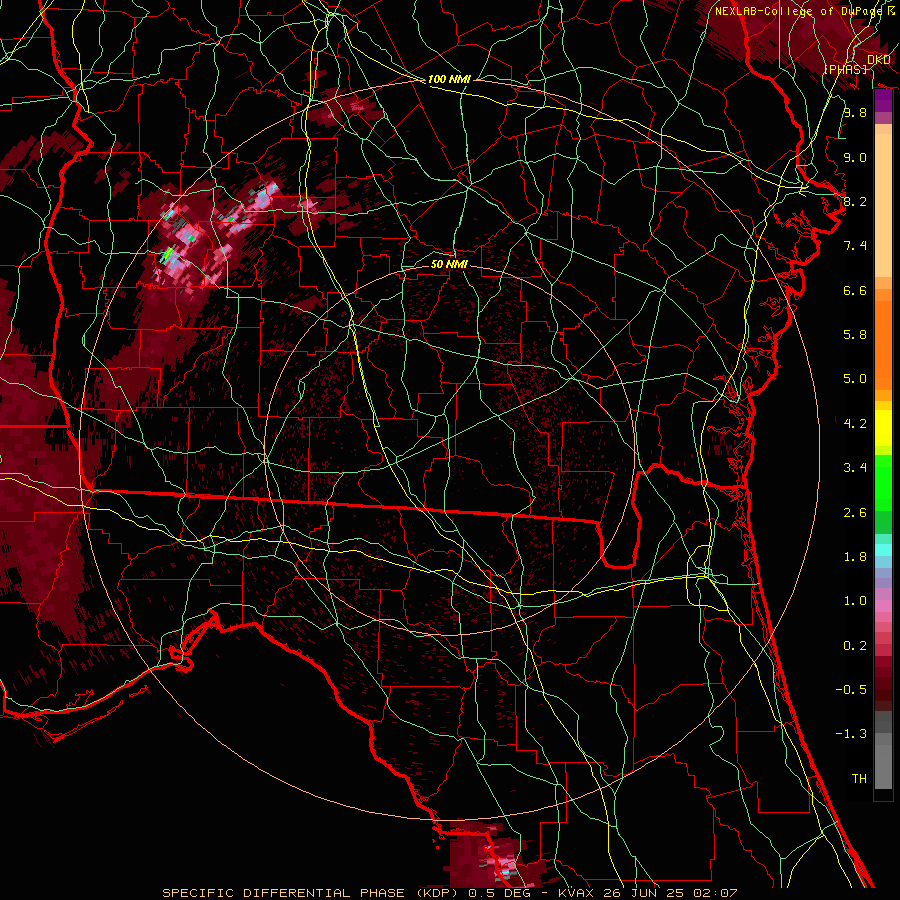This screenshot has height=900, width=900.
Task: Click the 0.2 legend value
Action: [855, 645]
